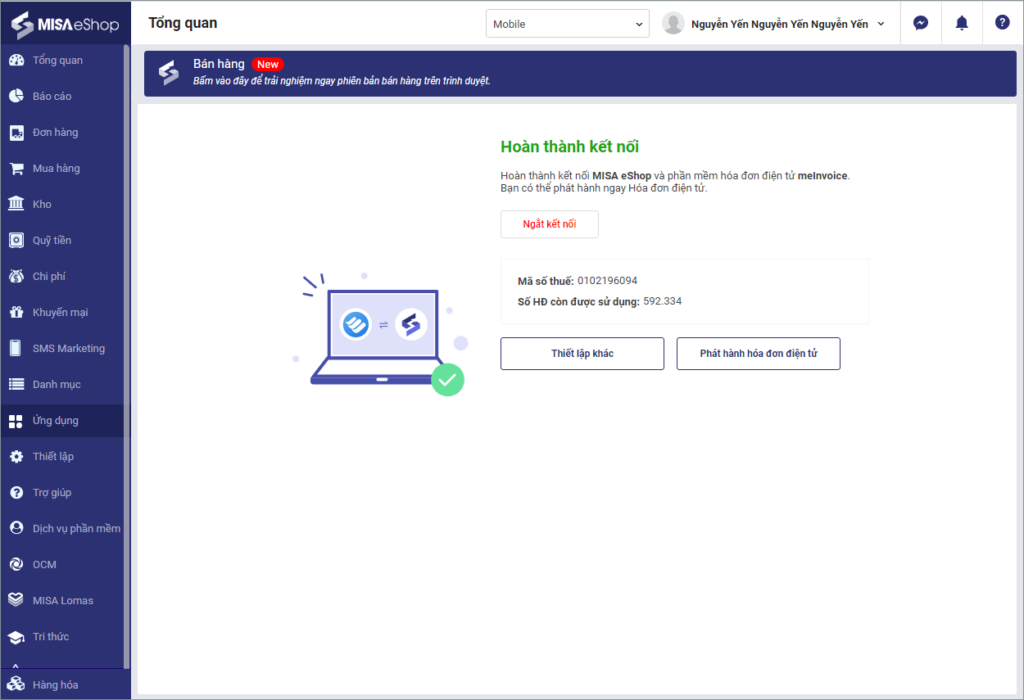
Task: Click the Ứng dụng grid icon
Action: coord(16,421)
